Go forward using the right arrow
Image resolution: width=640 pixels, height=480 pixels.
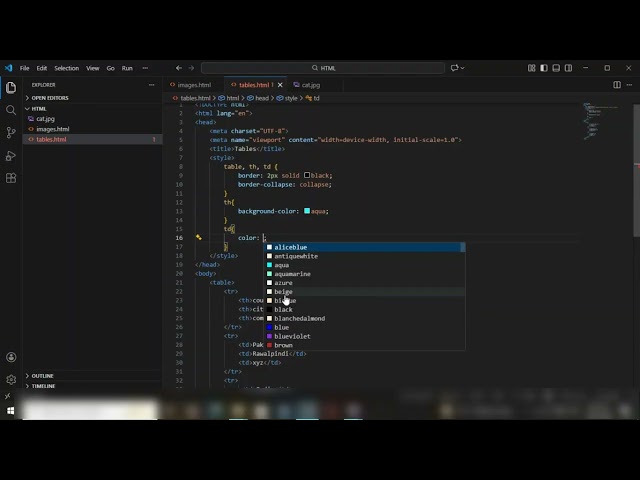tap(191, 68)
